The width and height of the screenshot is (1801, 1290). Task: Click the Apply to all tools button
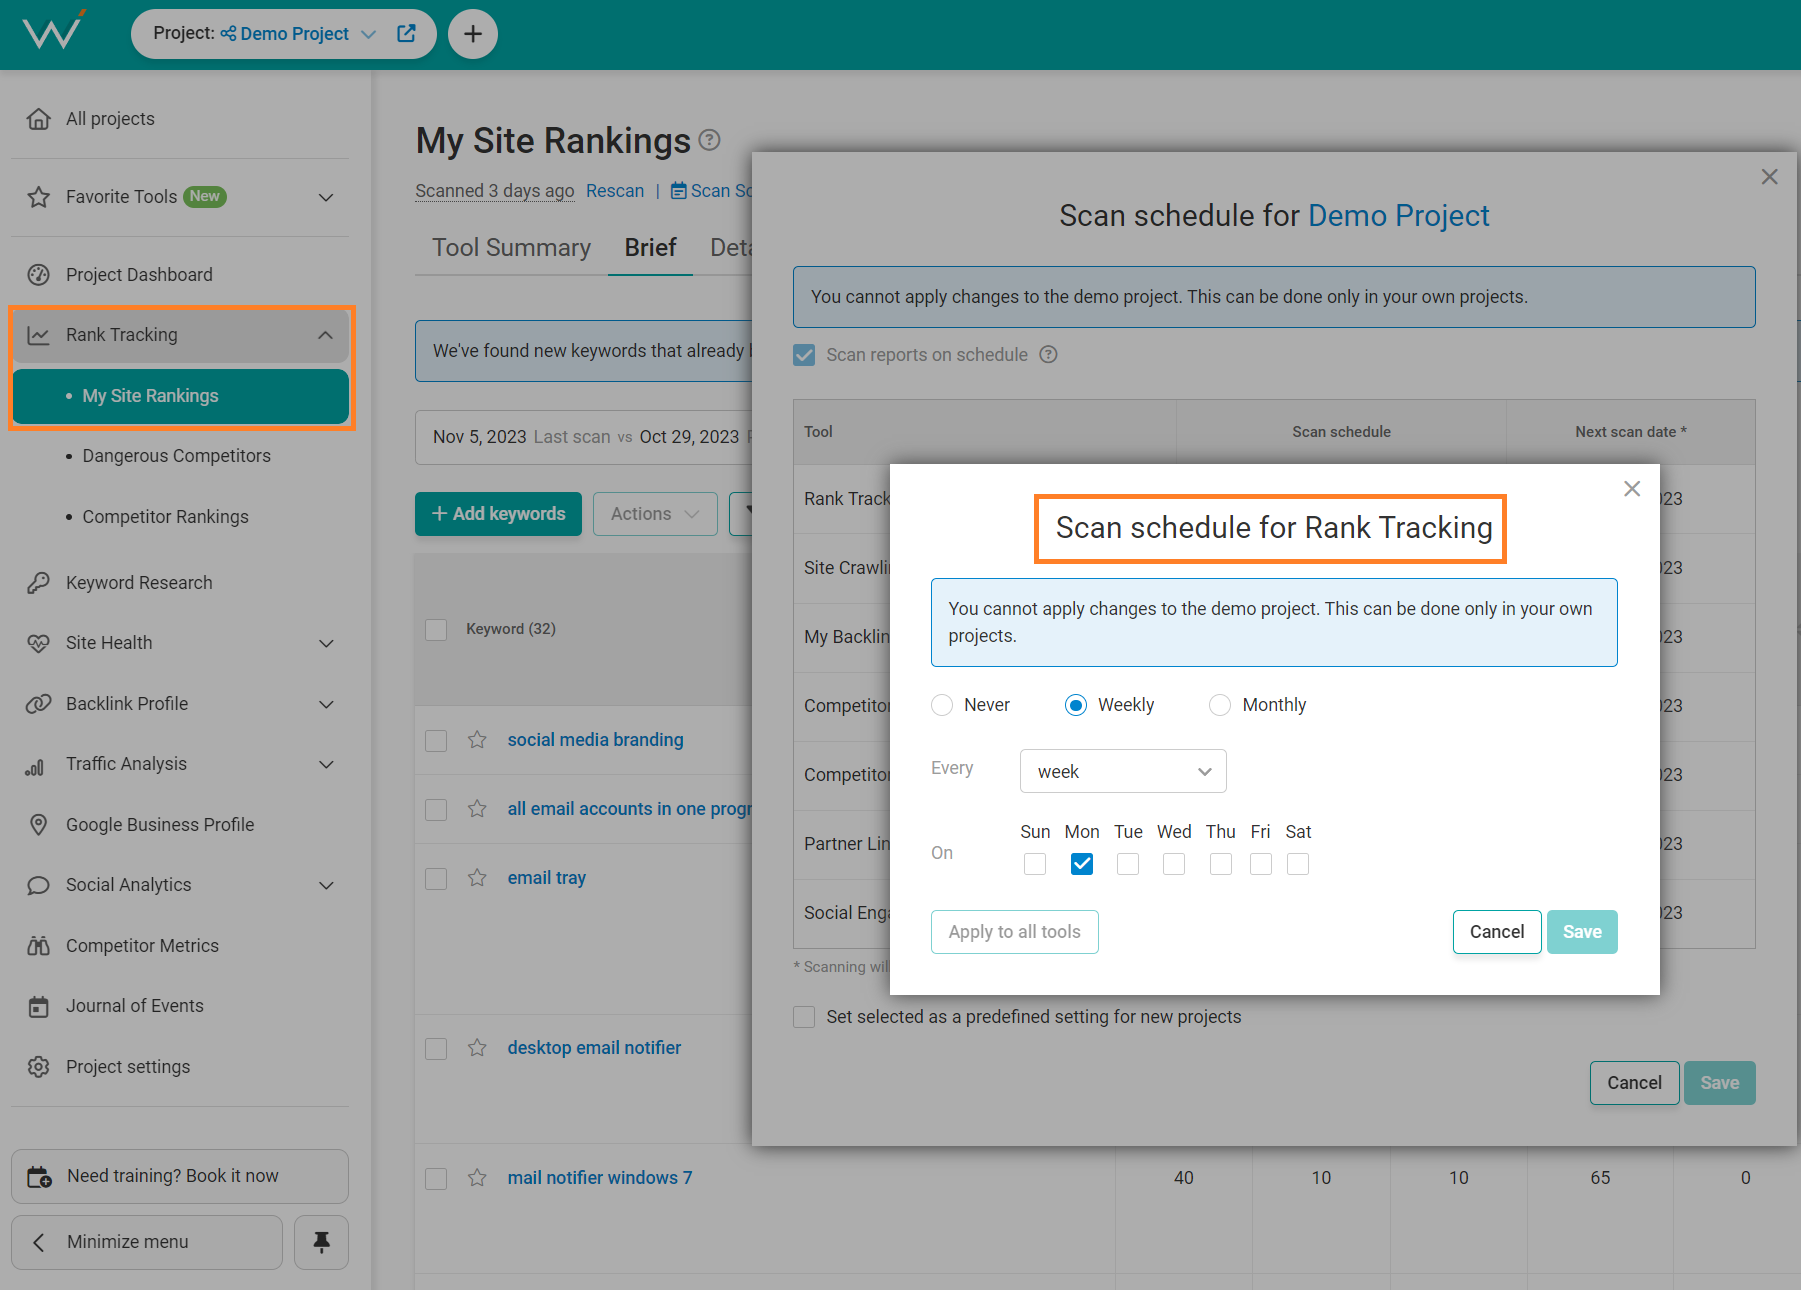(1014, 931)
